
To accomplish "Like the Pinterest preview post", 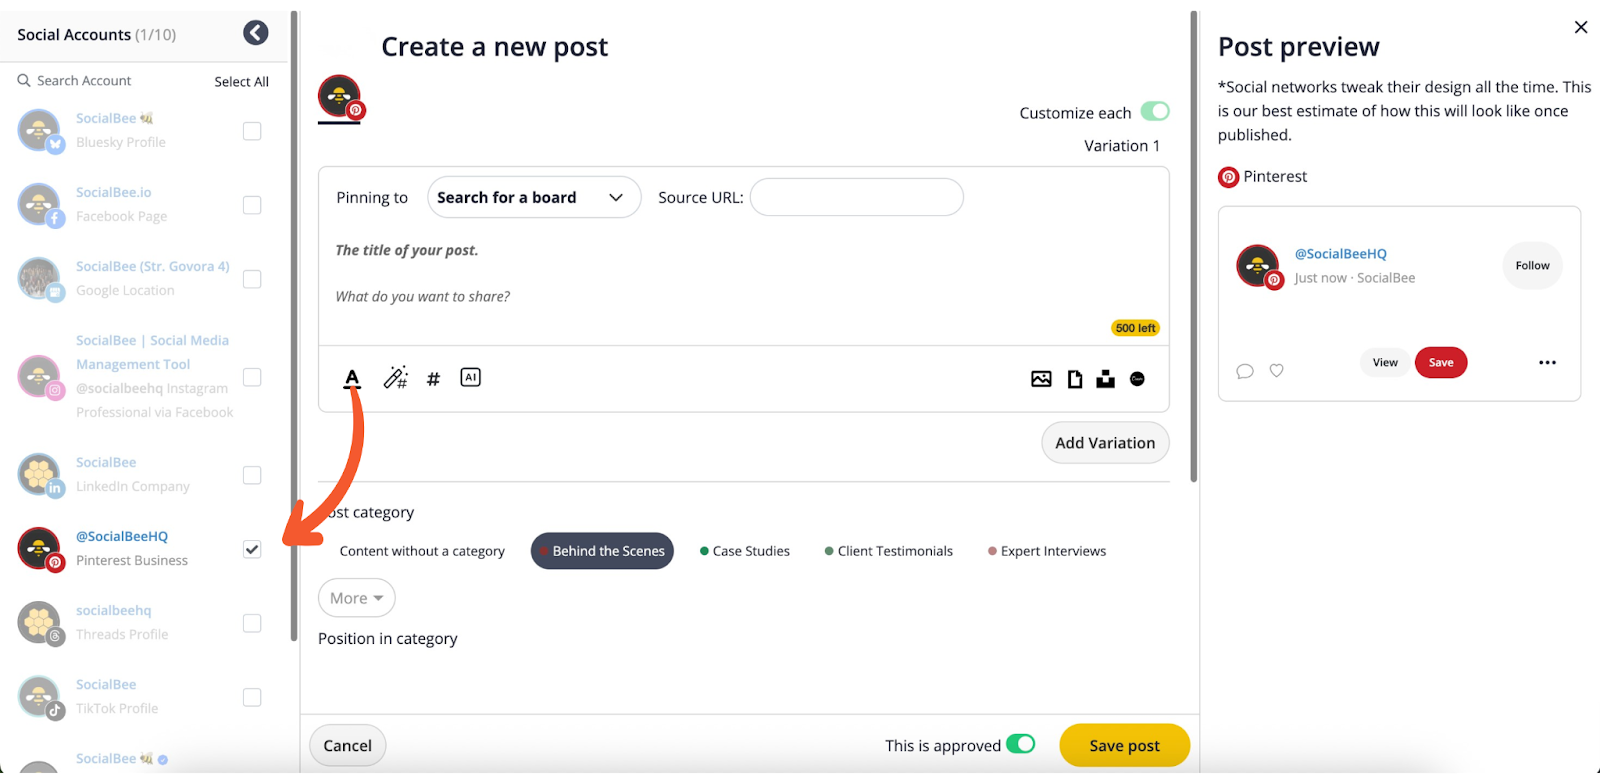I will (x=1276, y=370).
